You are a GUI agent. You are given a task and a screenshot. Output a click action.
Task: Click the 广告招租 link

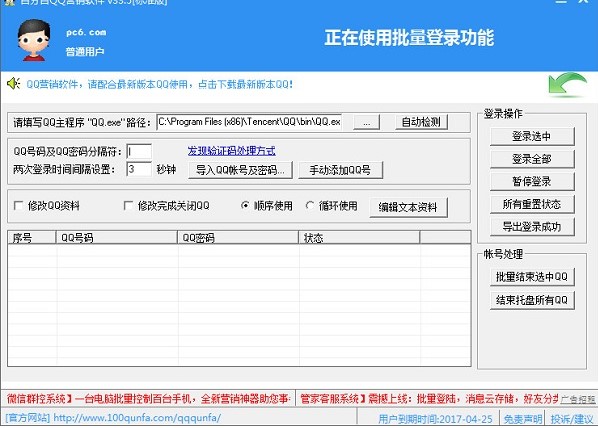(577, 400)
